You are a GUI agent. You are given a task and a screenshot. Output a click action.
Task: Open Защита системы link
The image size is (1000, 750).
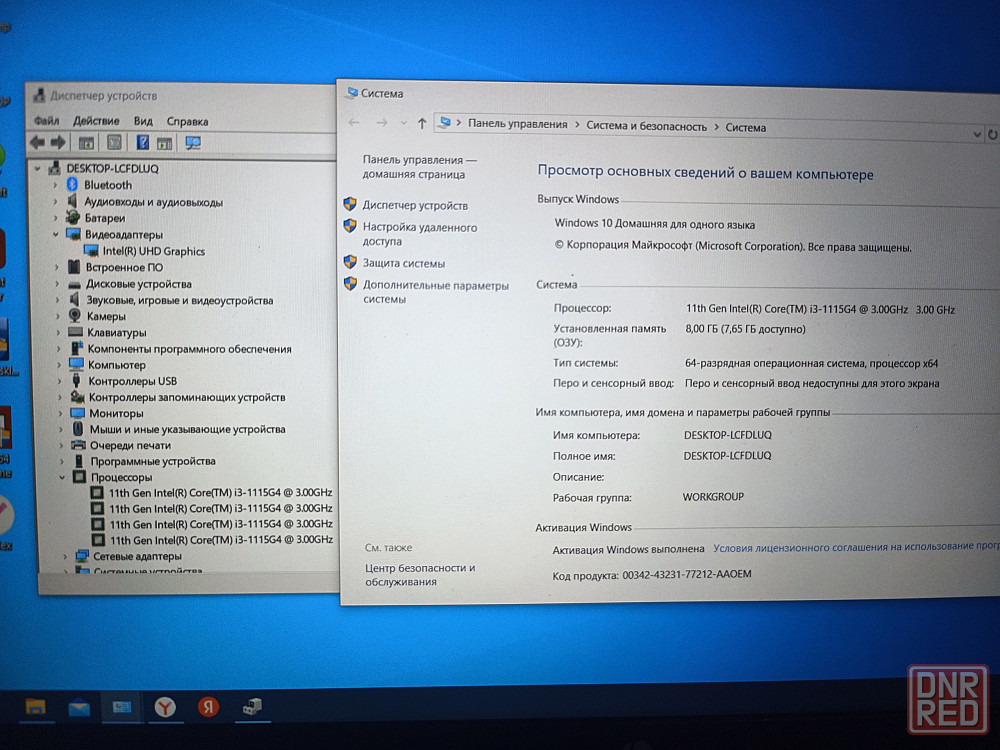[x=404, y=263]
